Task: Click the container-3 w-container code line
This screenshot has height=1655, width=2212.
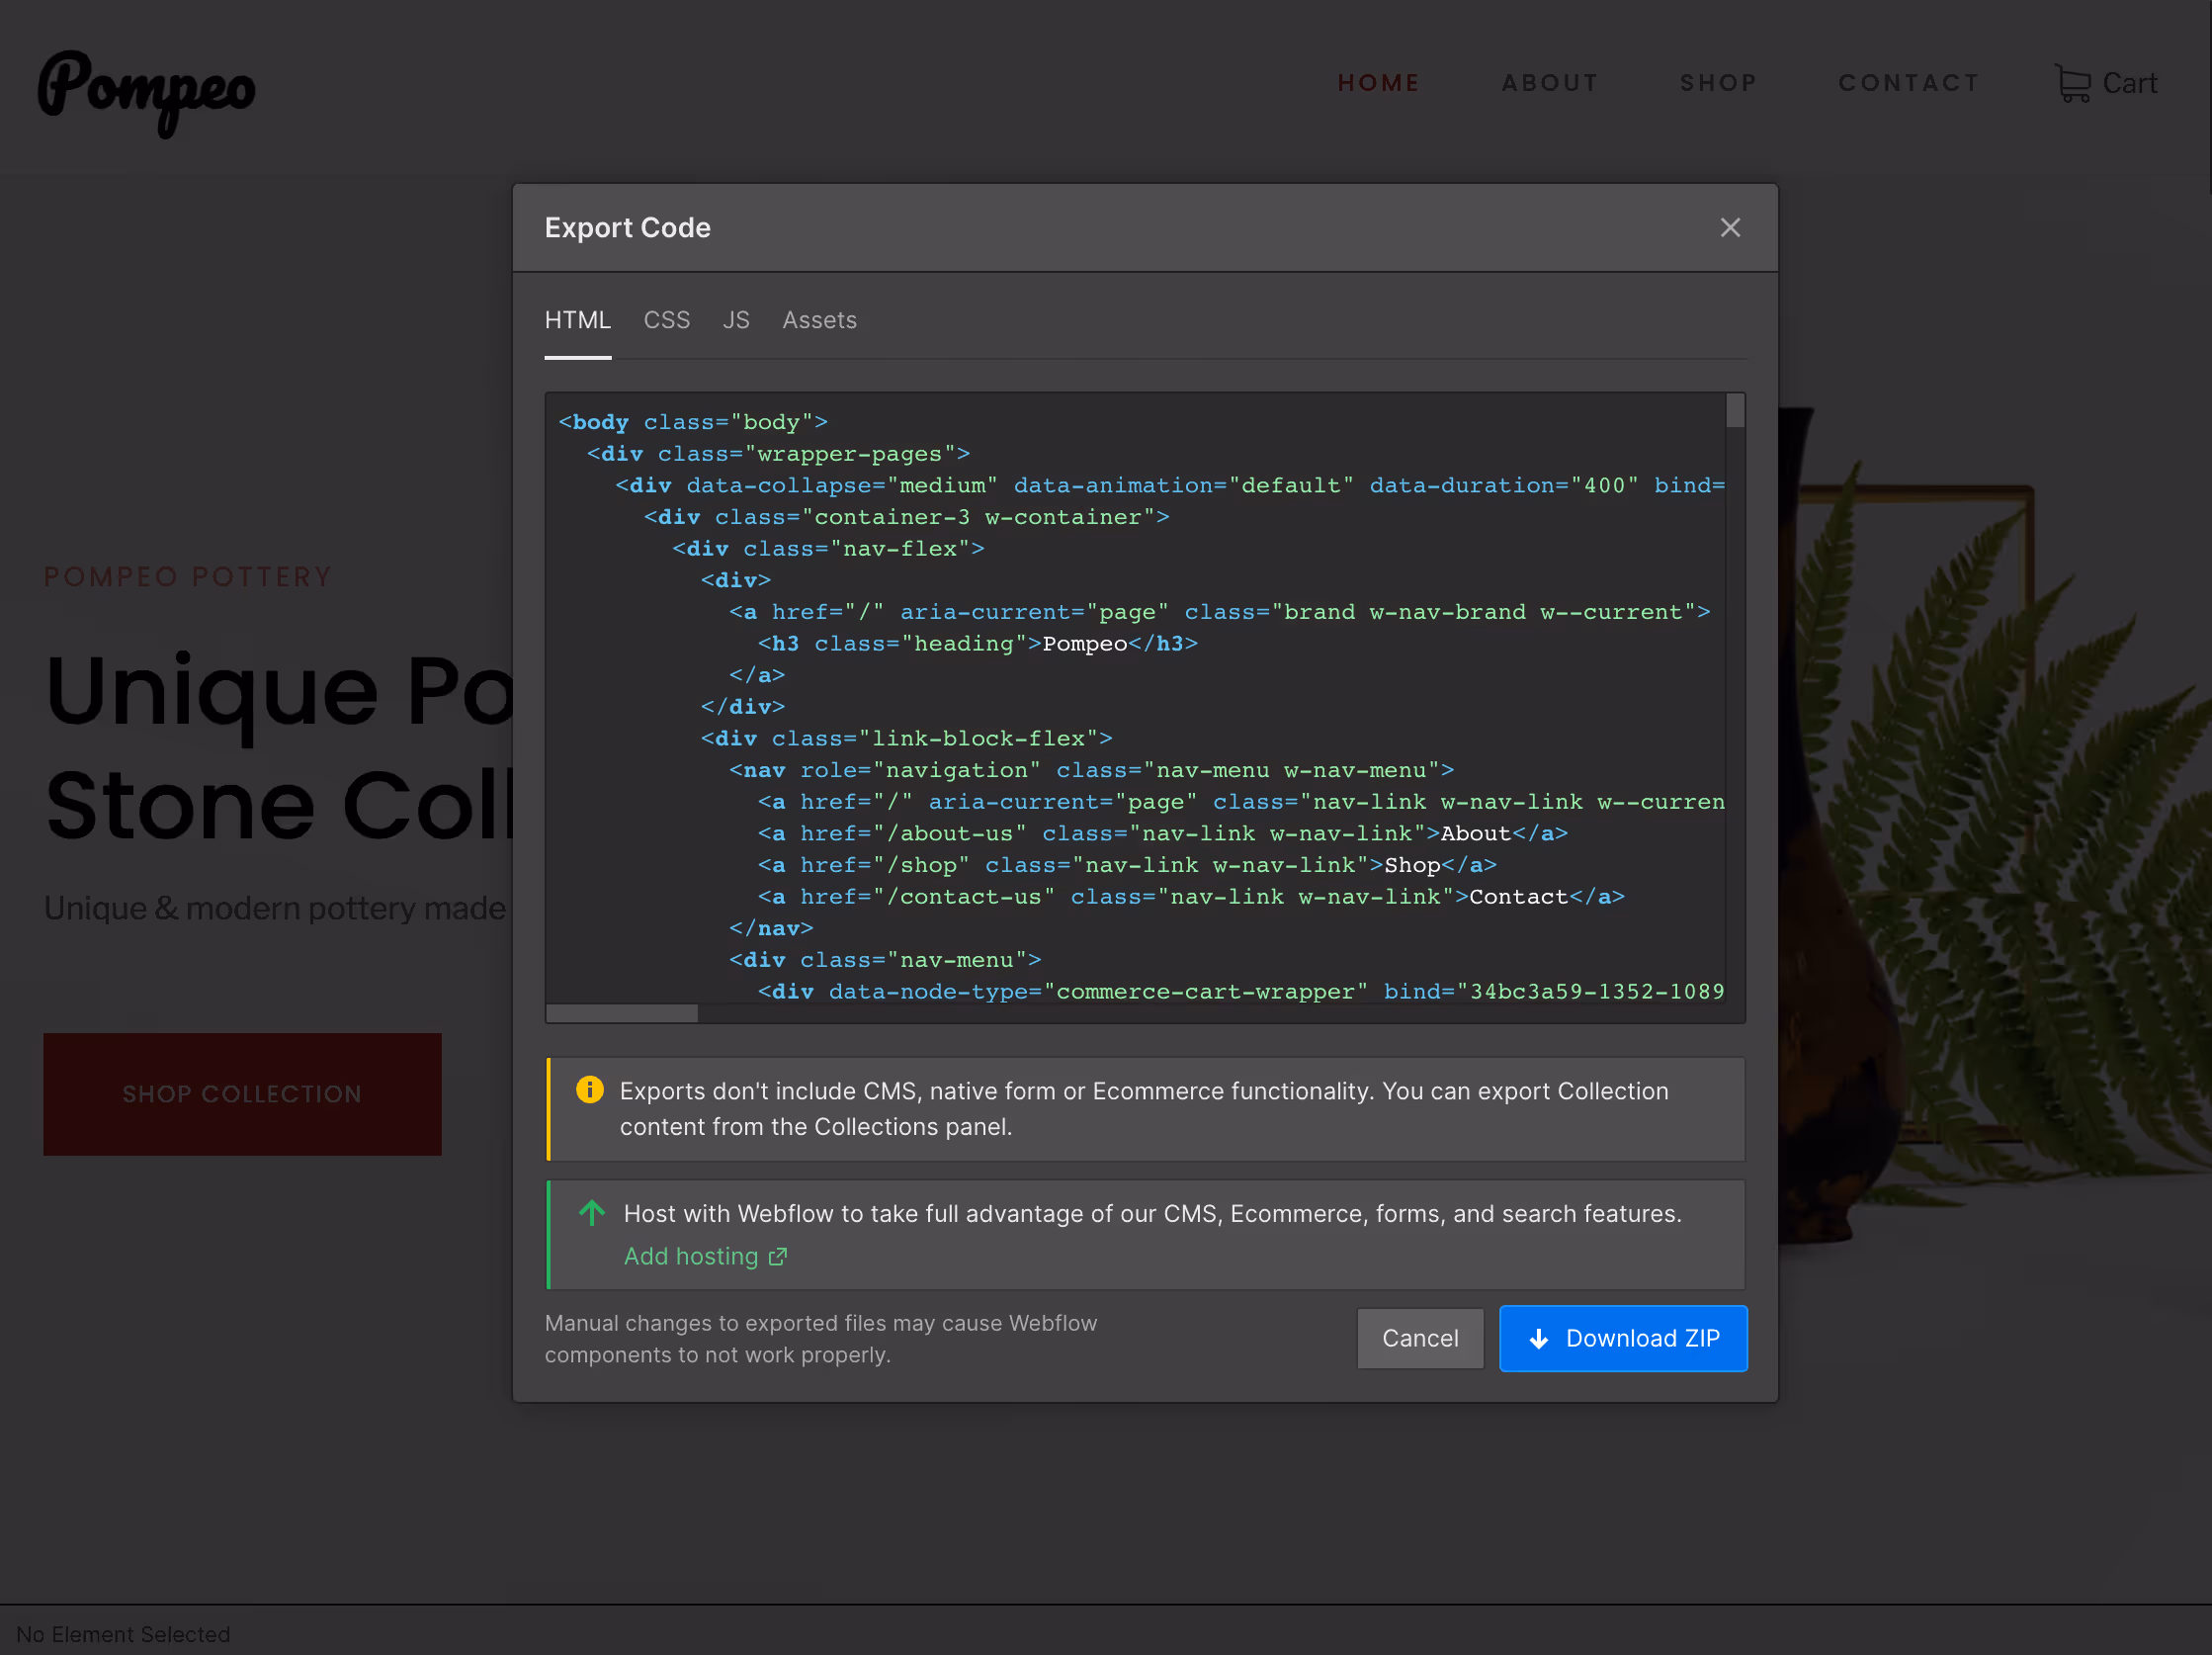Action: coord(906,517)
